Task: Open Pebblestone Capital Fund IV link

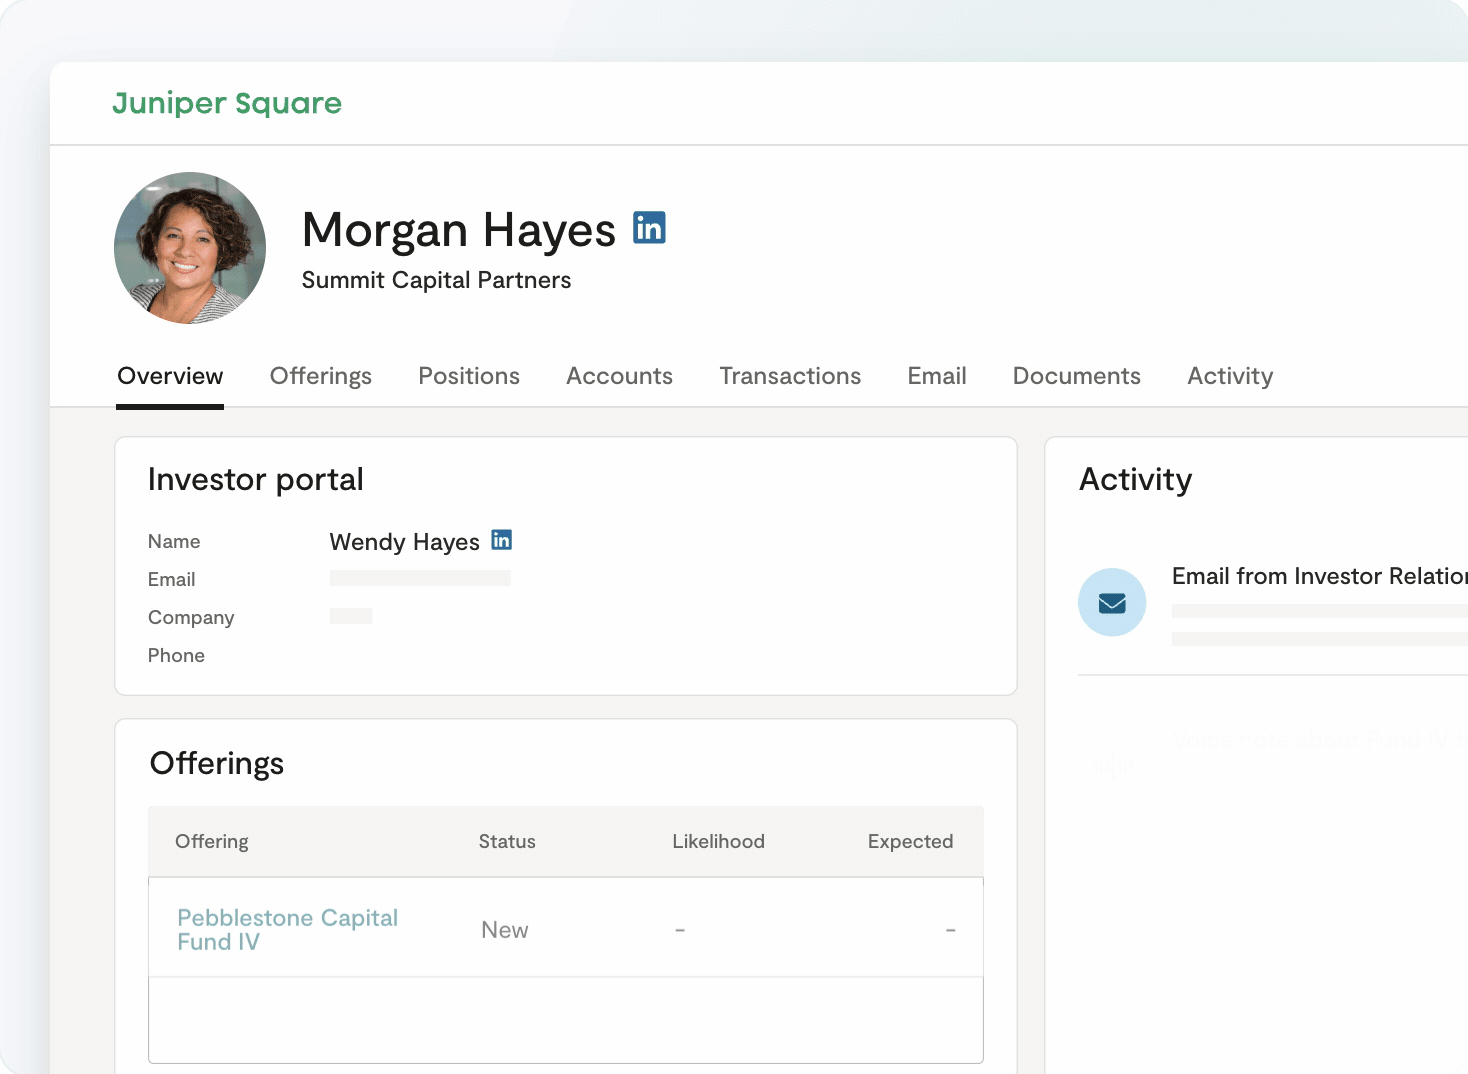Action: tap(288, 930)
